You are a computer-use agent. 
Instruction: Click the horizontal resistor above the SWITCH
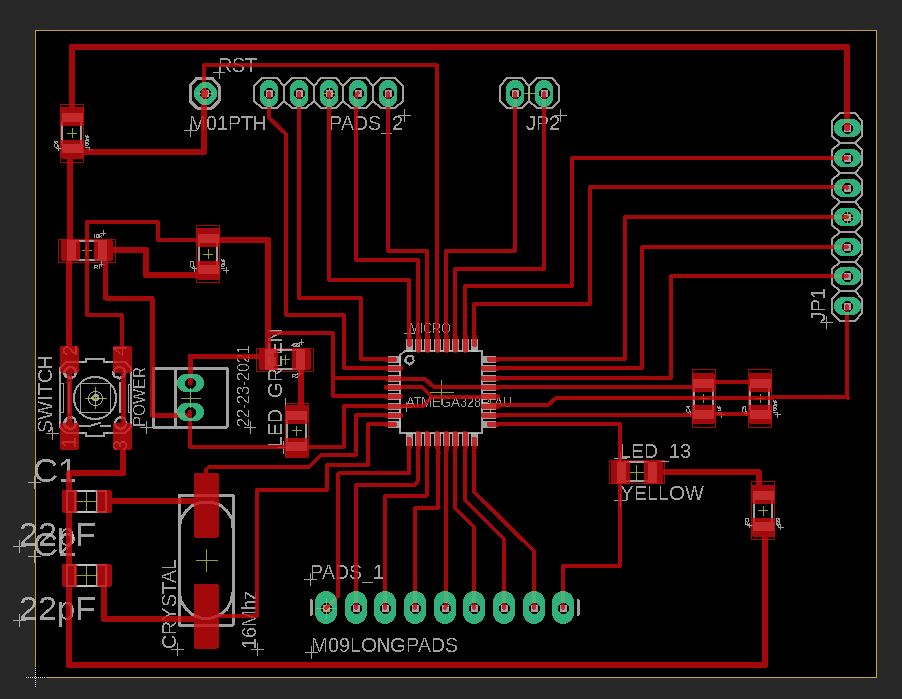[x=87, y=251]
